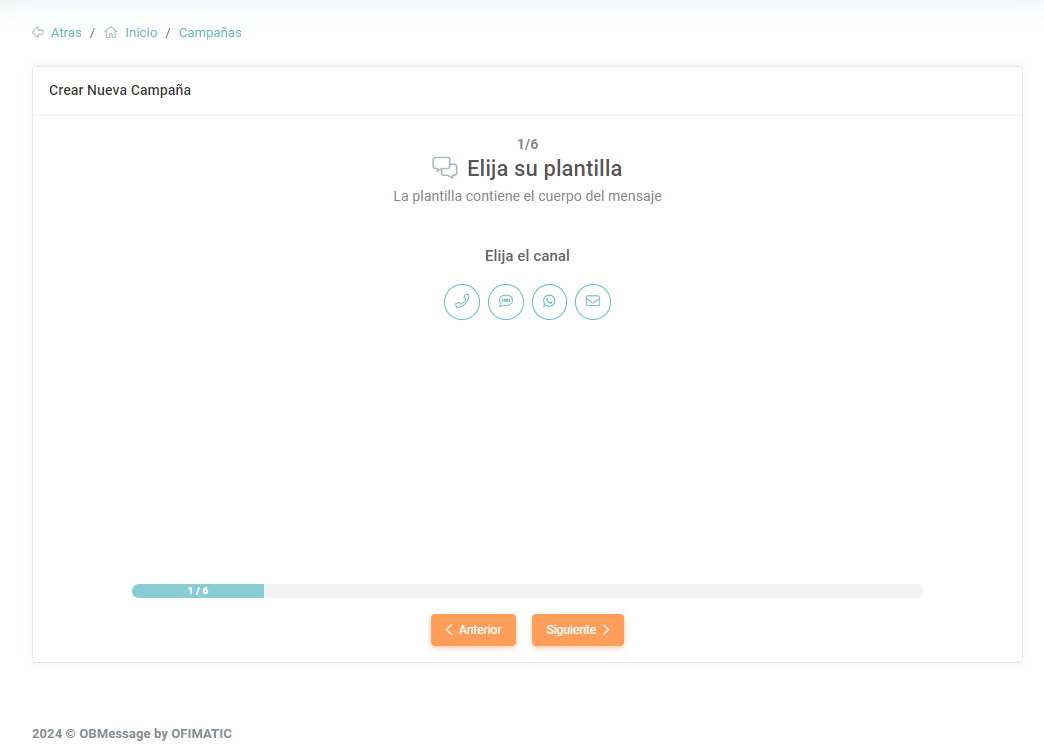Viewport: 1044px width, 751px height.
Task: Select the email envelope channel icon
Action: 593,301
